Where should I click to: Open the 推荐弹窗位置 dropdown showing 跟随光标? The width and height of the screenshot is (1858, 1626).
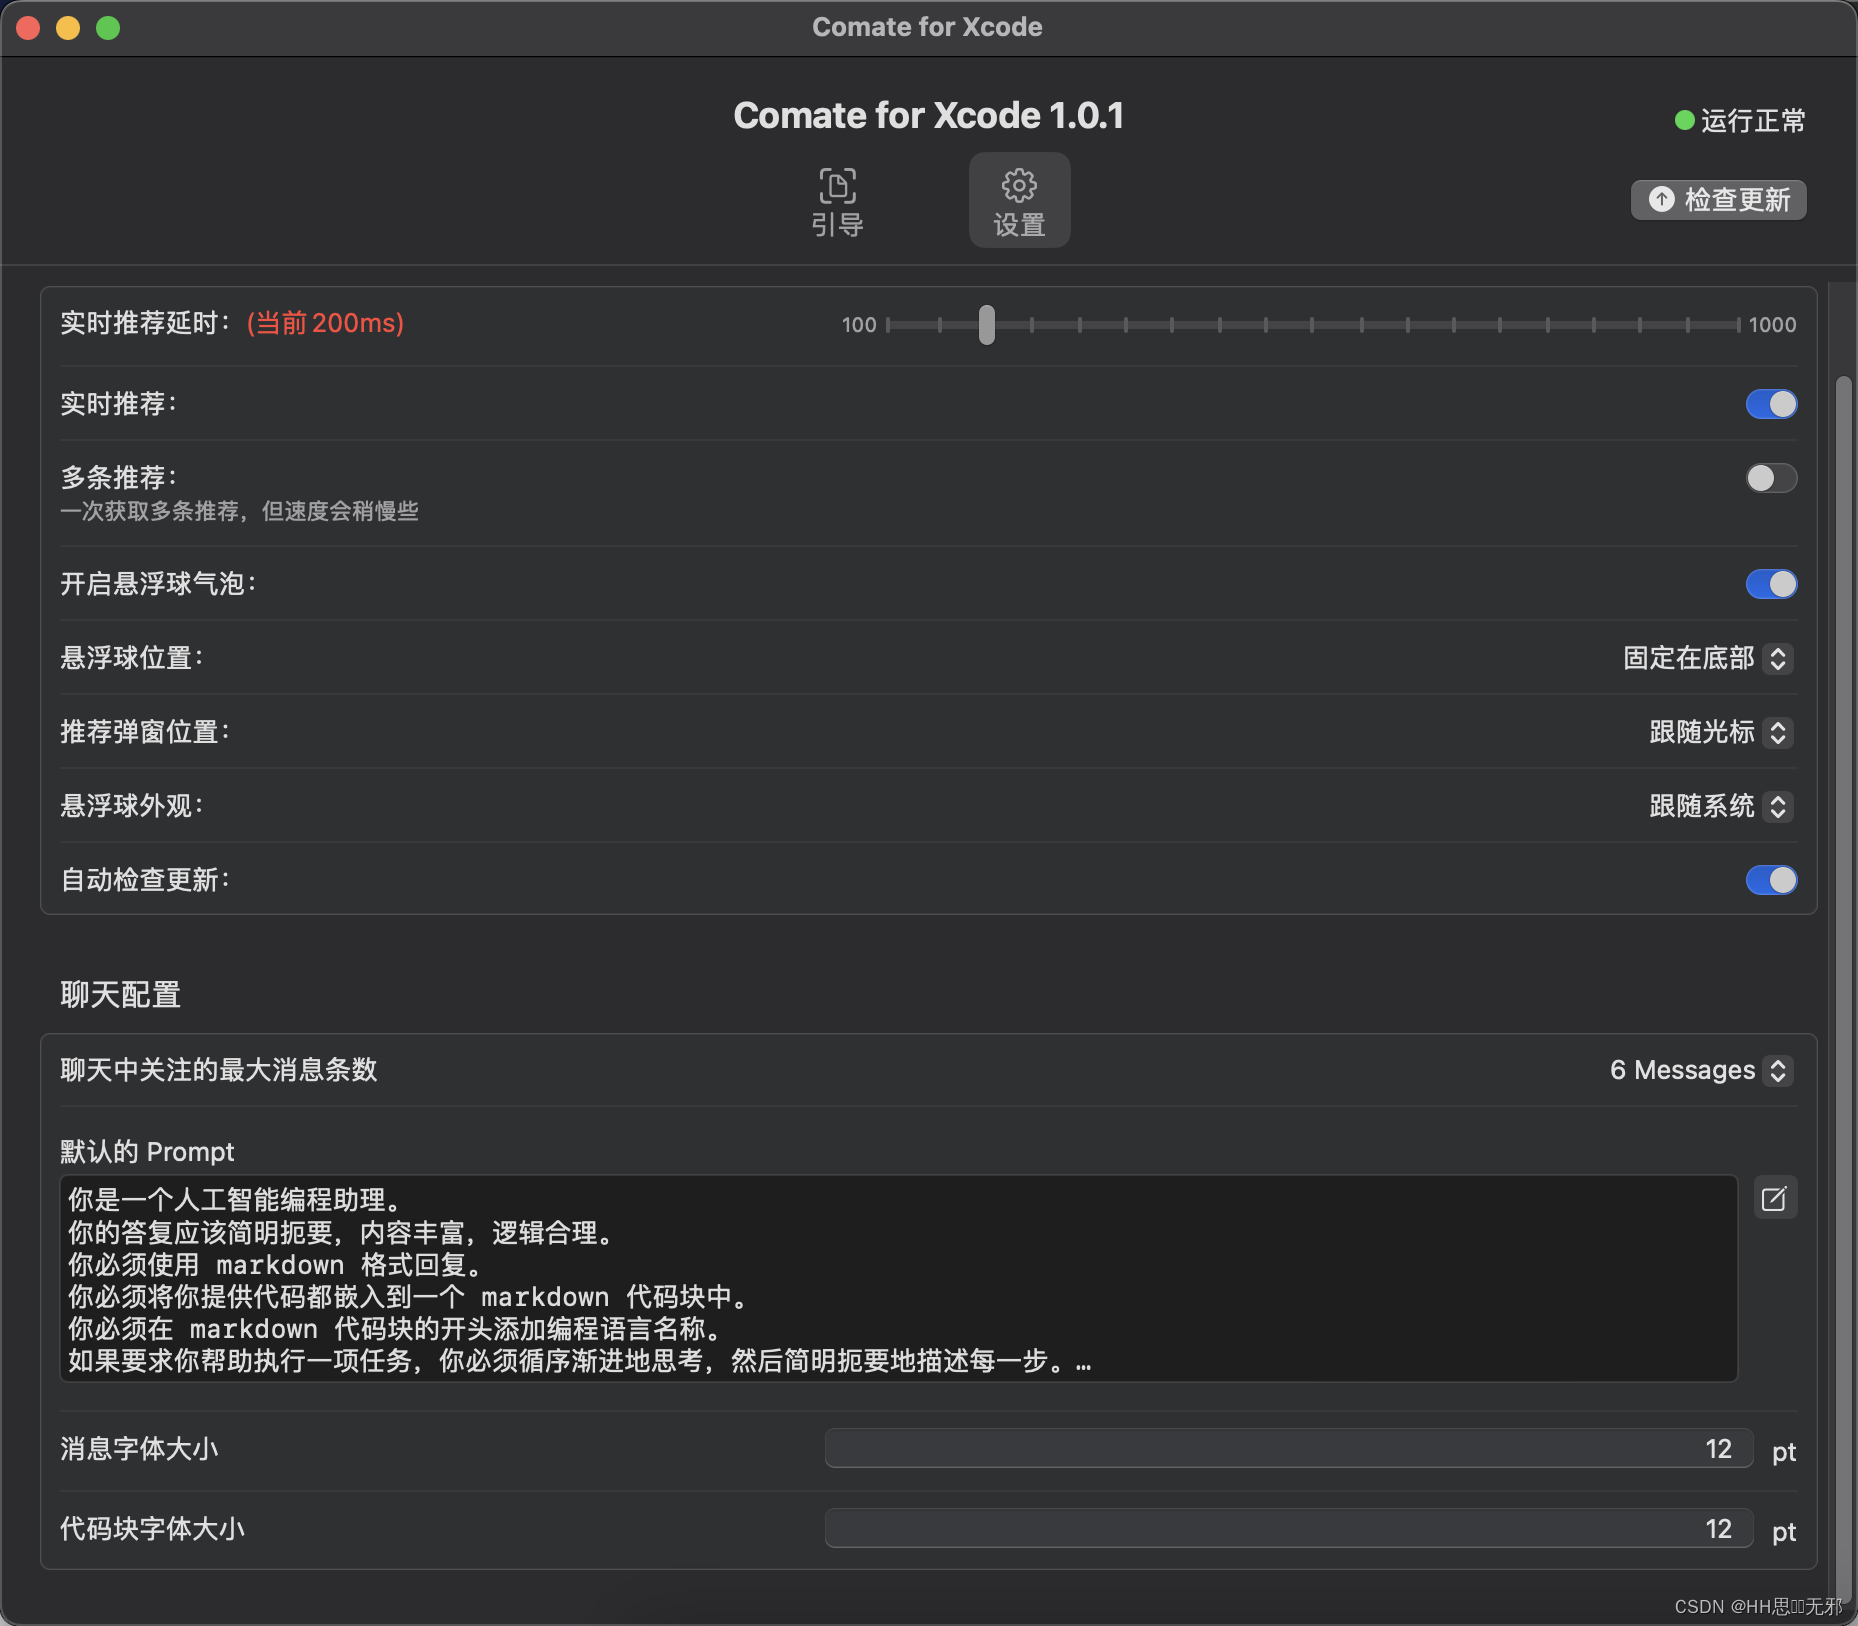point(1721,732)
